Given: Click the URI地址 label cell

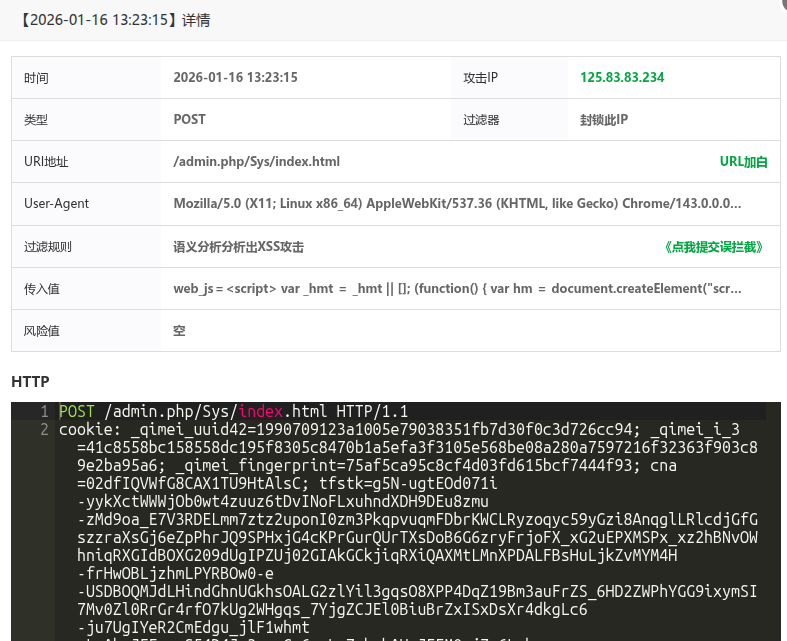Looking at the screenshot, I should 86,162.
